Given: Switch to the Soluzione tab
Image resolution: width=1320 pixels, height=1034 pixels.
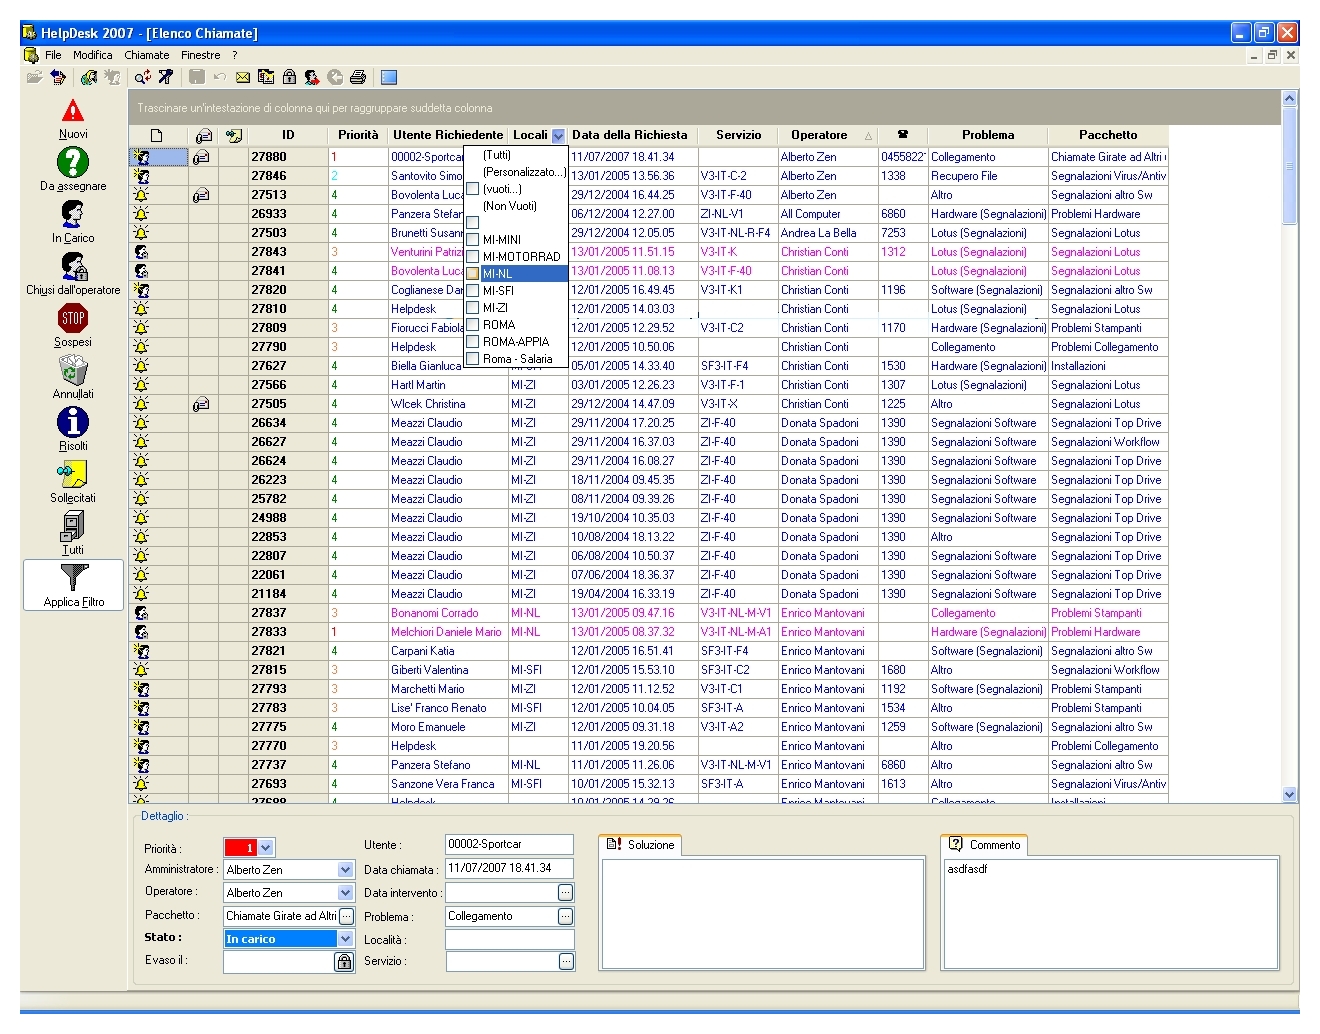Looking at the screenshot, I should 641,845.
